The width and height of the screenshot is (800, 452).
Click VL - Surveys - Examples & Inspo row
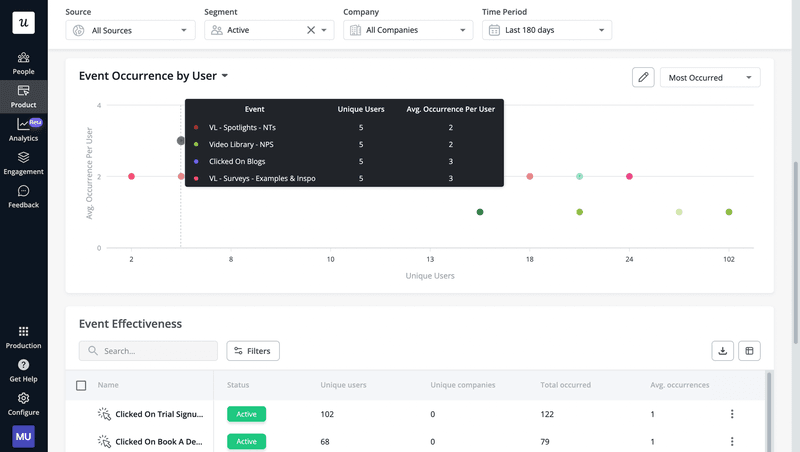pos(344,178)
